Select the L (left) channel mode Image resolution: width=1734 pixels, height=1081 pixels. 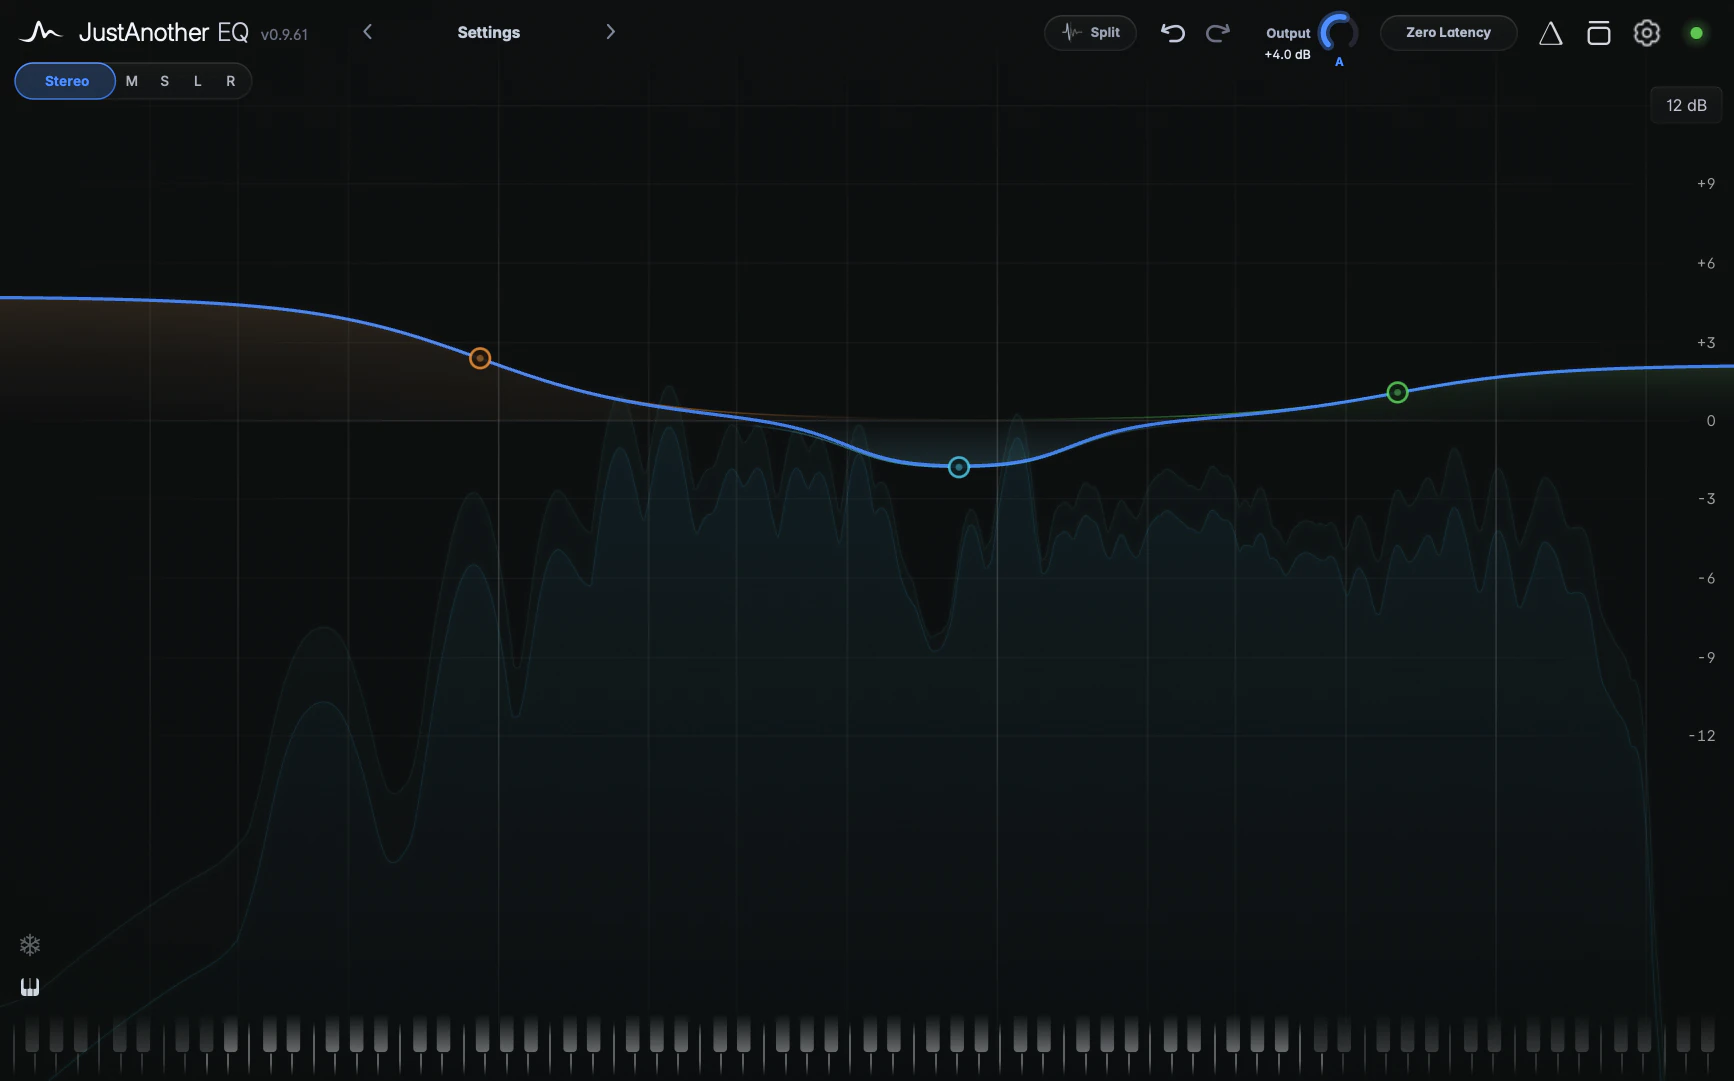click(x=198, y=81)
